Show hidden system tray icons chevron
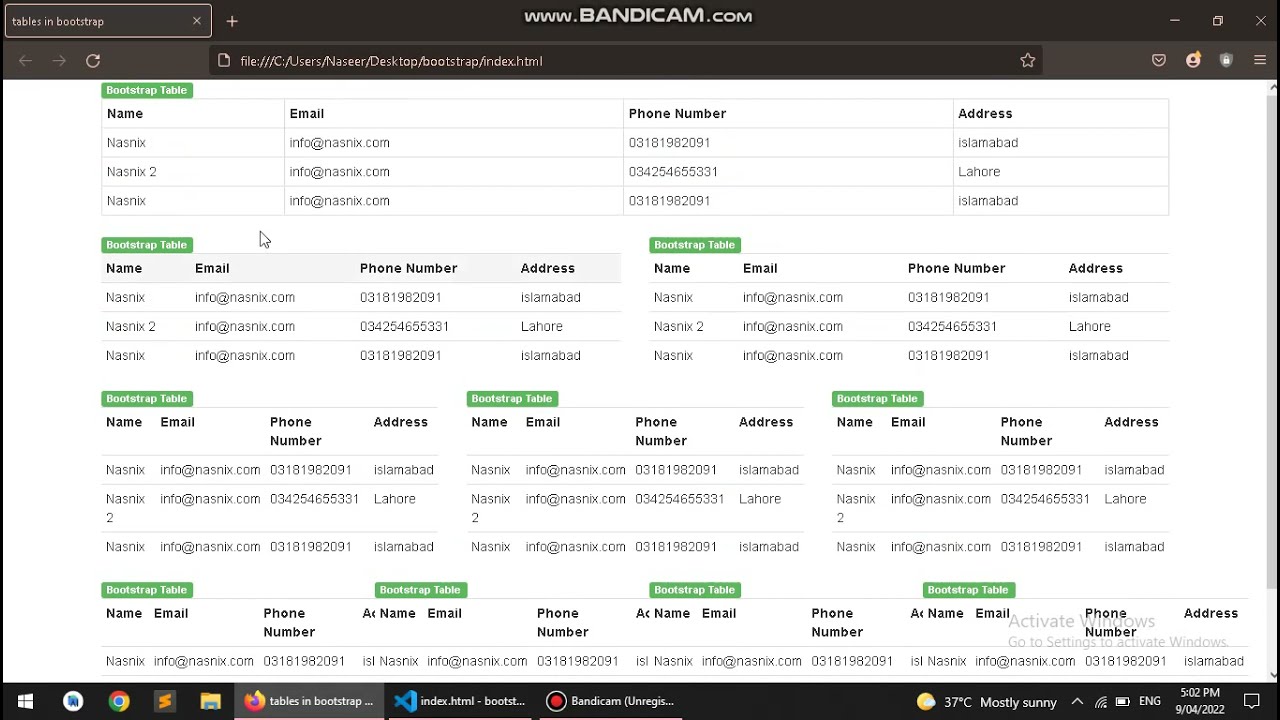The height and width of the screenshot is (720, 1280). (x=1077, y=702)
